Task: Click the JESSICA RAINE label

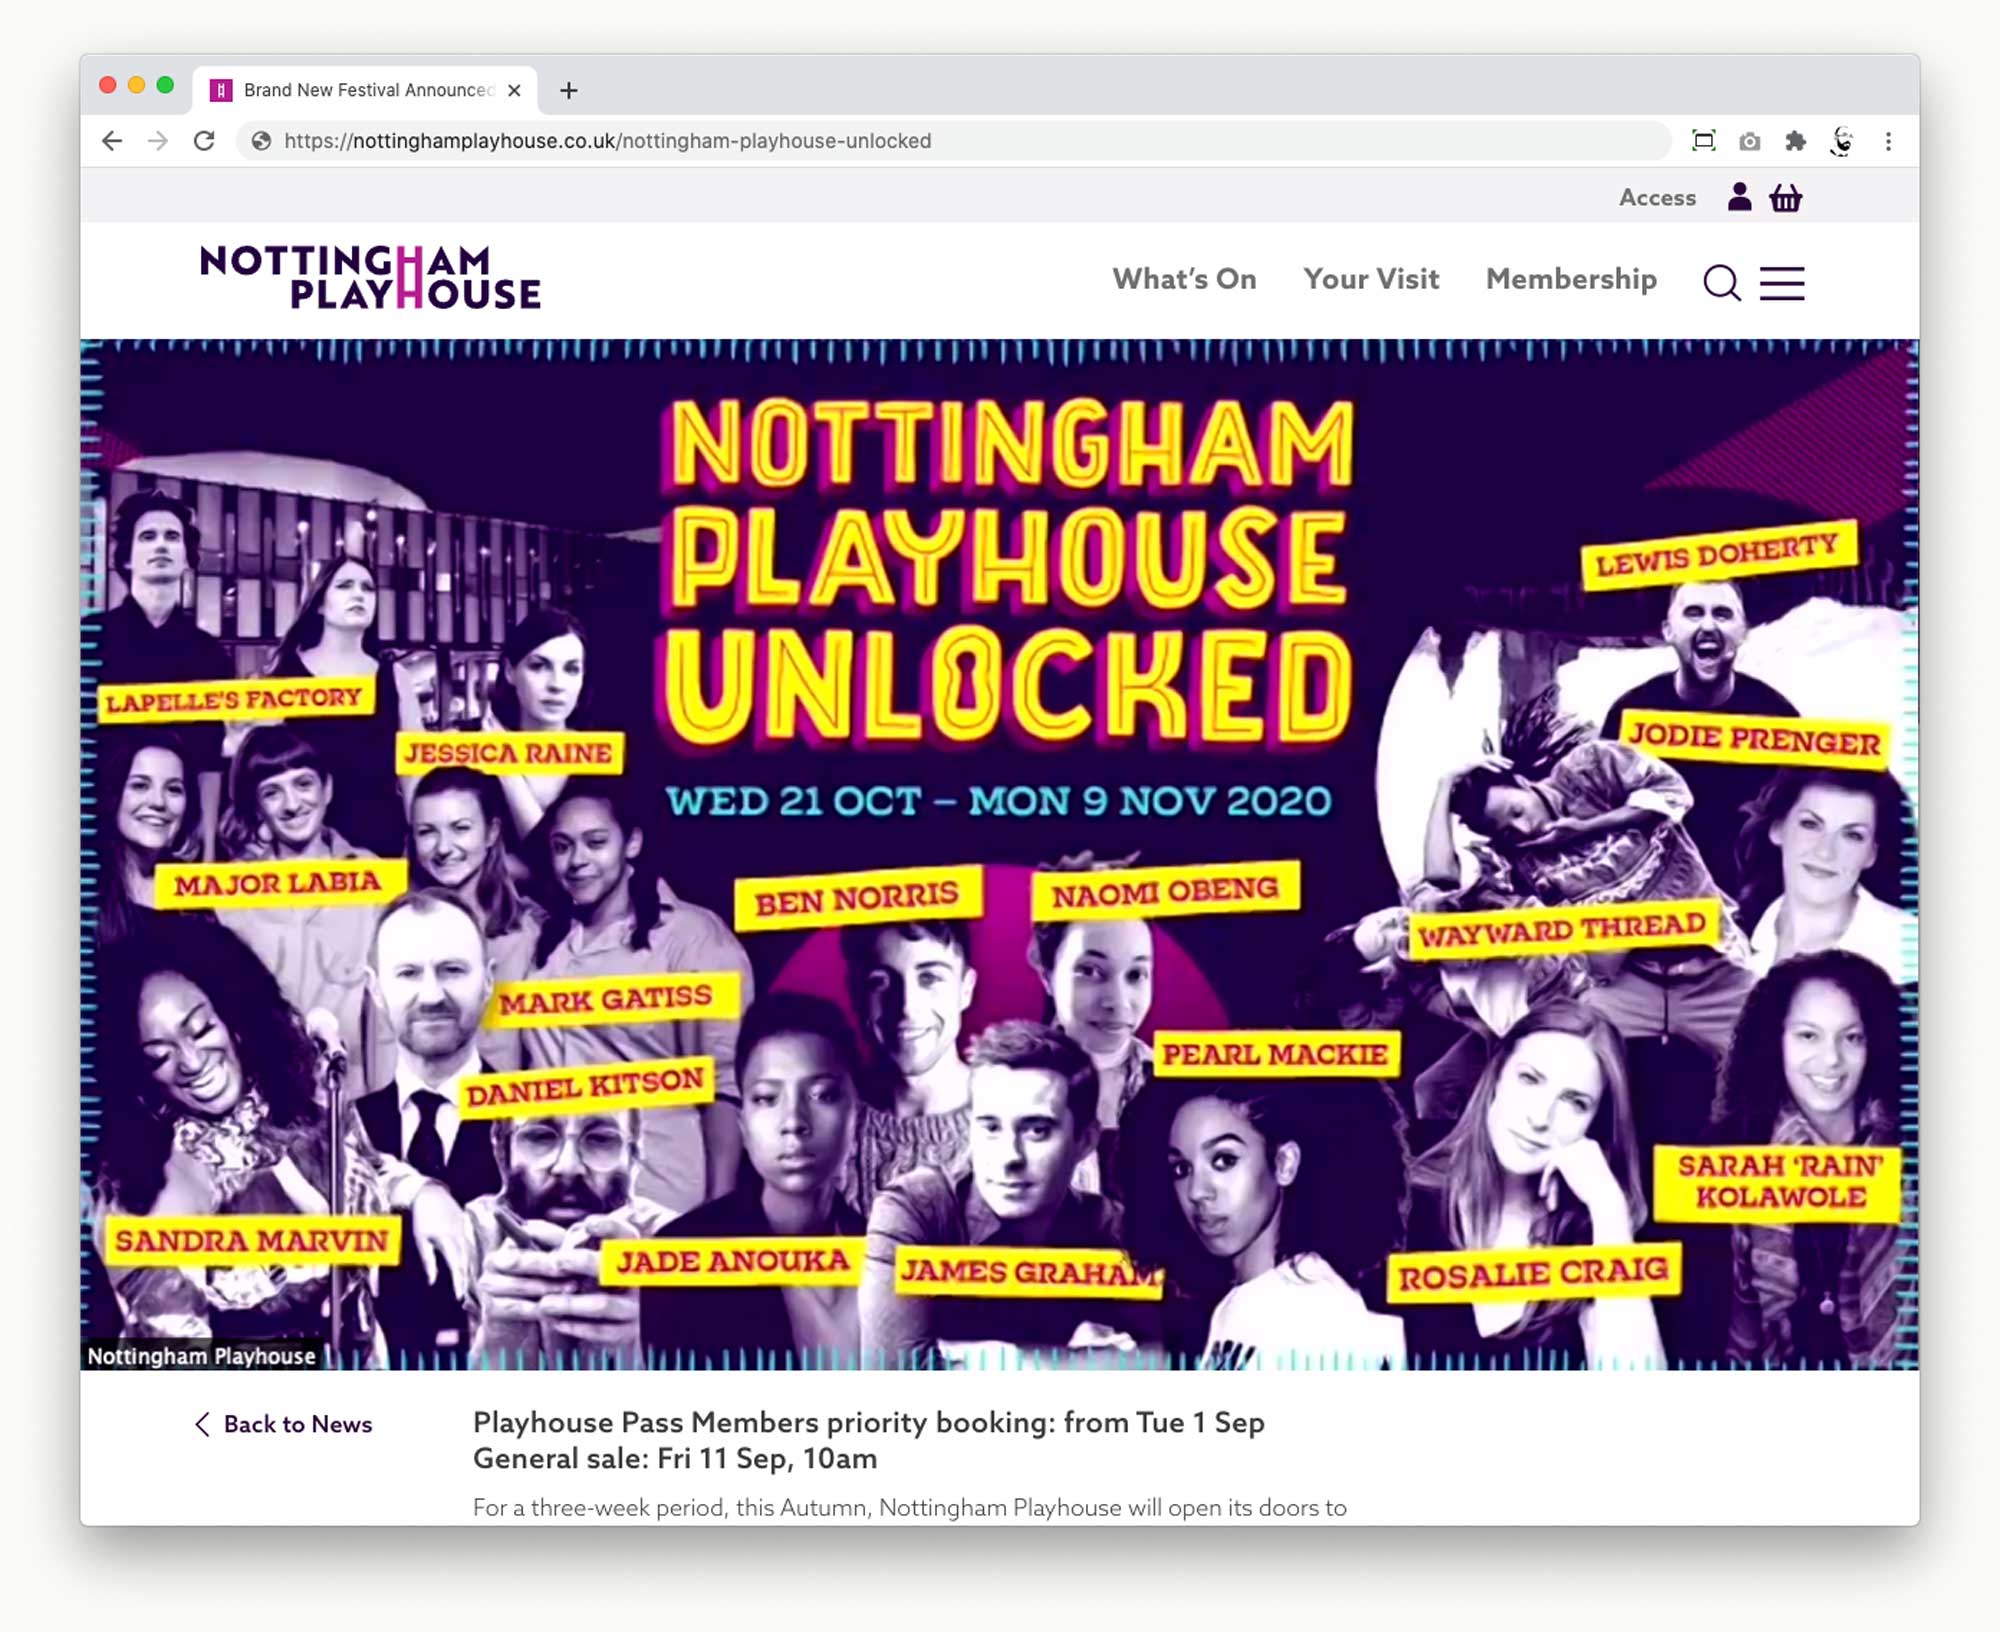Action: [x=508, y=753]
